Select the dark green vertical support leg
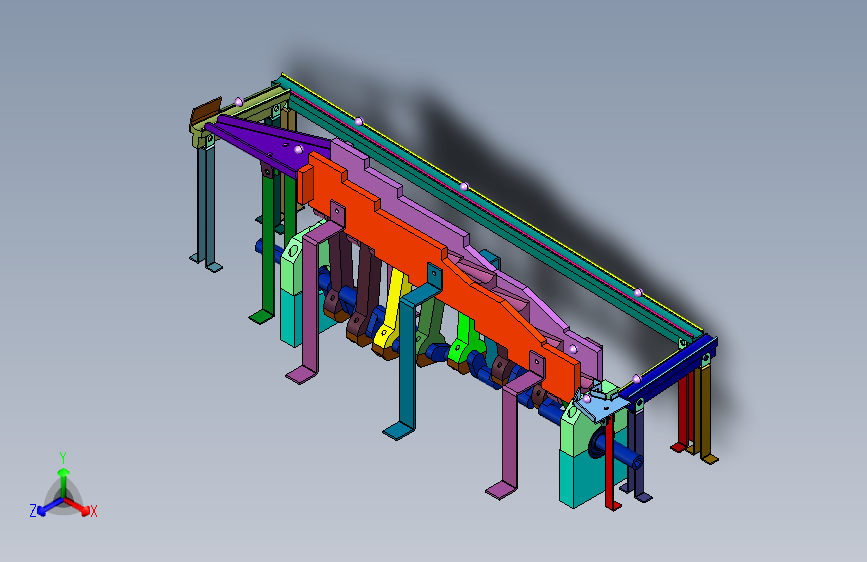The image size is (867, 562). coord(267,243)
